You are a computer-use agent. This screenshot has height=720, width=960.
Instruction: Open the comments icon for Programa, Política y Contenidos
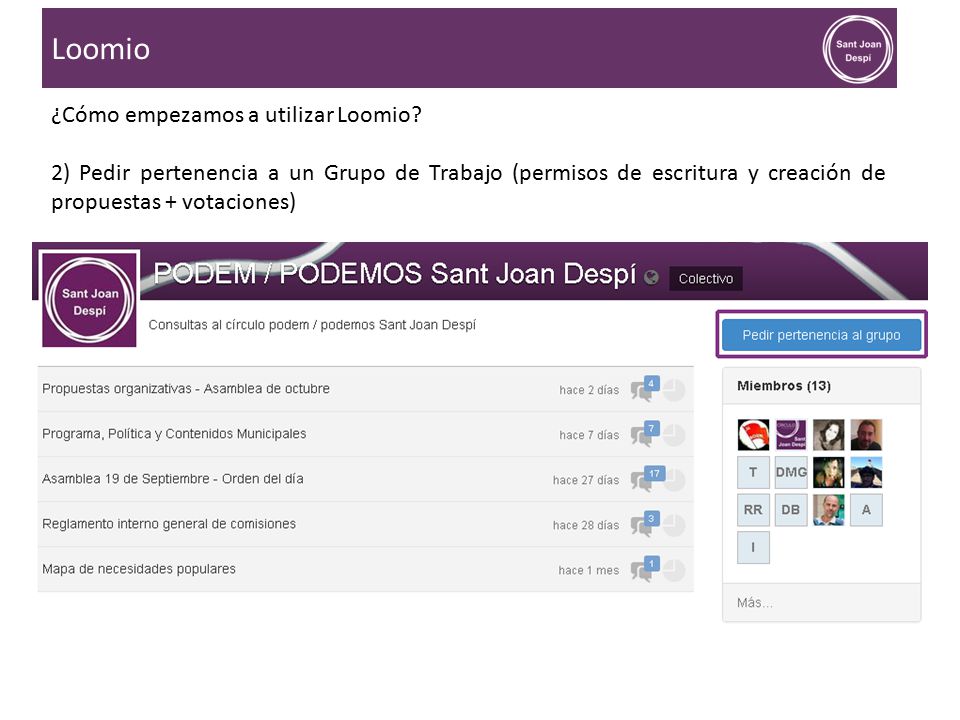(645, 434)
